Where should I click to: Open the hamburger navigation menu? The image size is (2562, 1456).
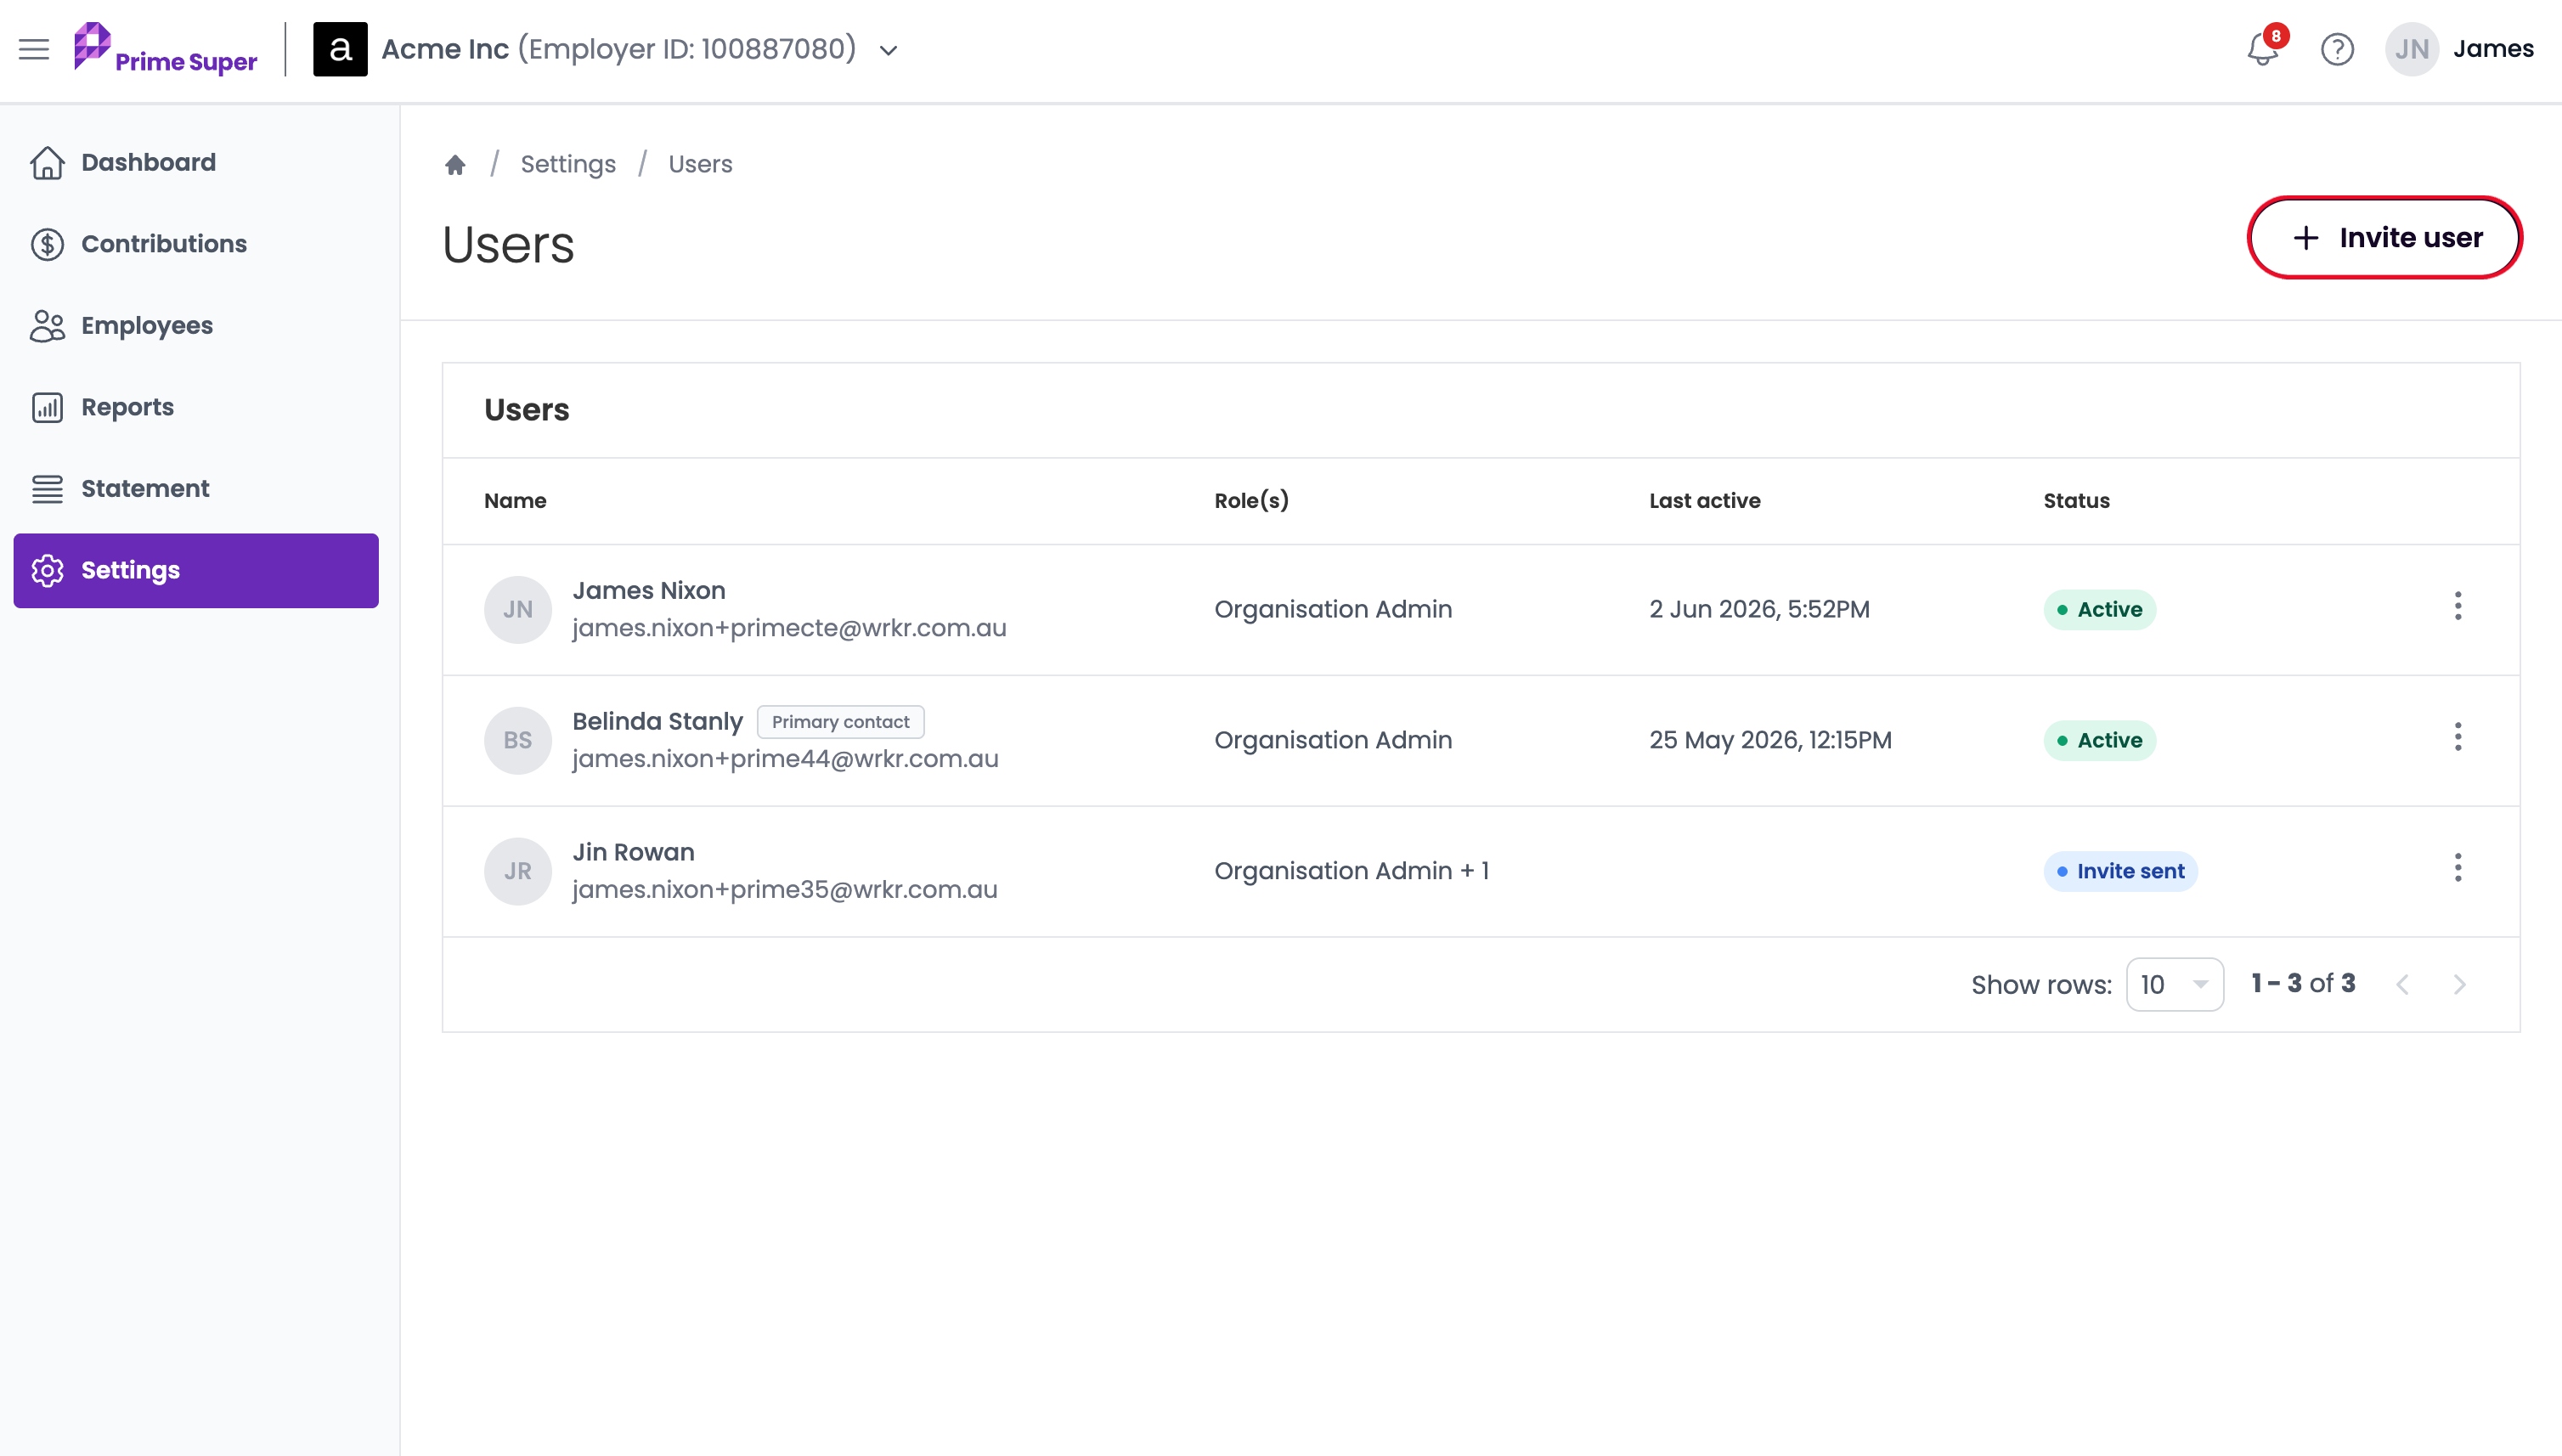34,49
